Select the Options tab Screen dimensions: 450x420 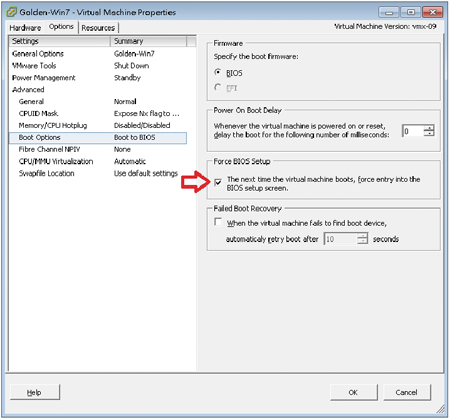coord(61,27)
